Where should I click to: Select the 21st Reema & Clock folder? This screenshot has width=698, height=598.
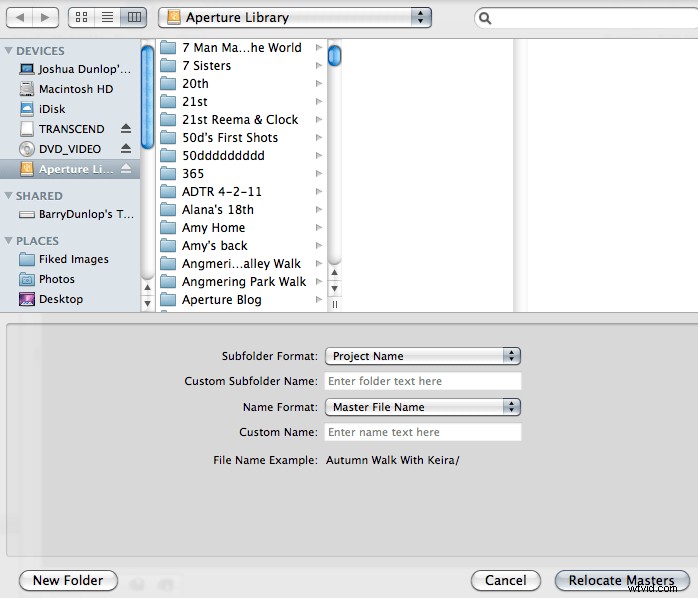pos(241,120)
